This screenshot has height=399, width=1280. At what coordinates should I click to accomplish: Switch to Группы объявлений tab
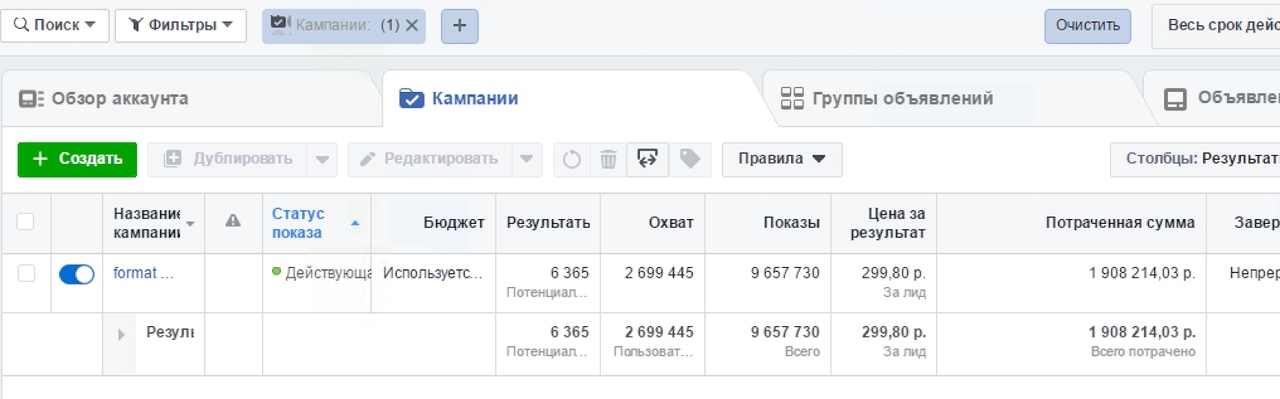tap(887, 99)
